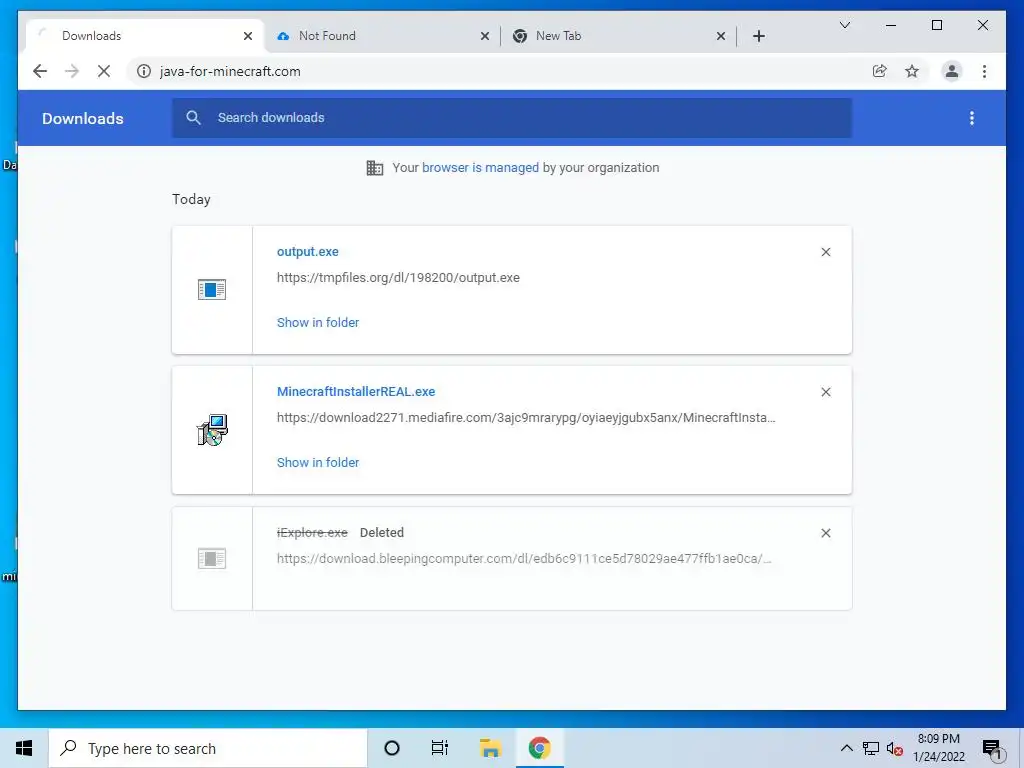Close the Not Found tab
The width and height of the screenshot is (1024, 768).
(485, 36)
